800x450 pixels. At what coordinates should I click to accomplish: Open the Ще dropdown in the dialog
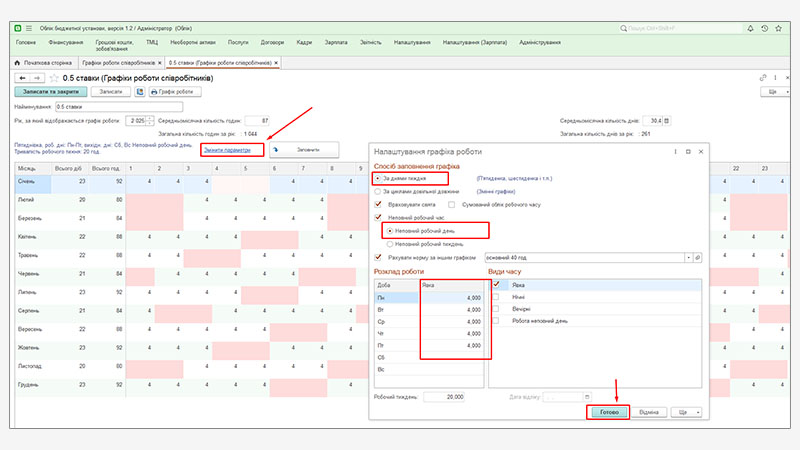coord(686,411)
